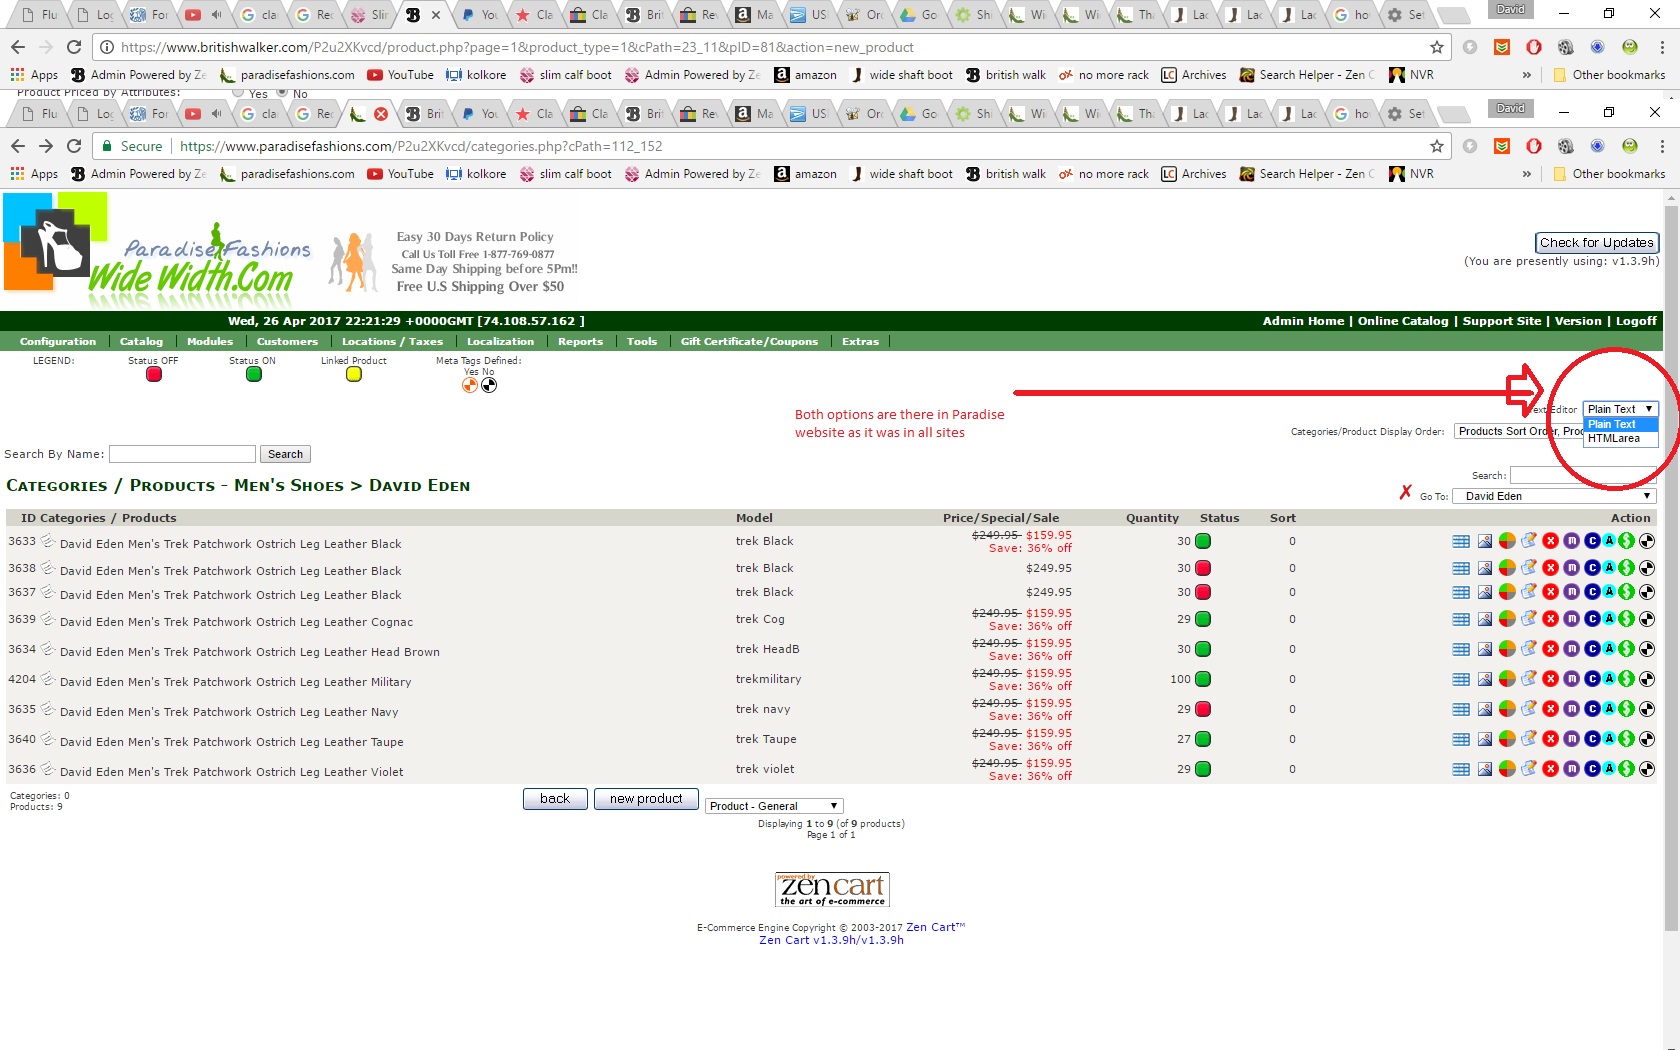
Task: Click the purple move icon for product 3637
Action: click(x=1572, y=592)
